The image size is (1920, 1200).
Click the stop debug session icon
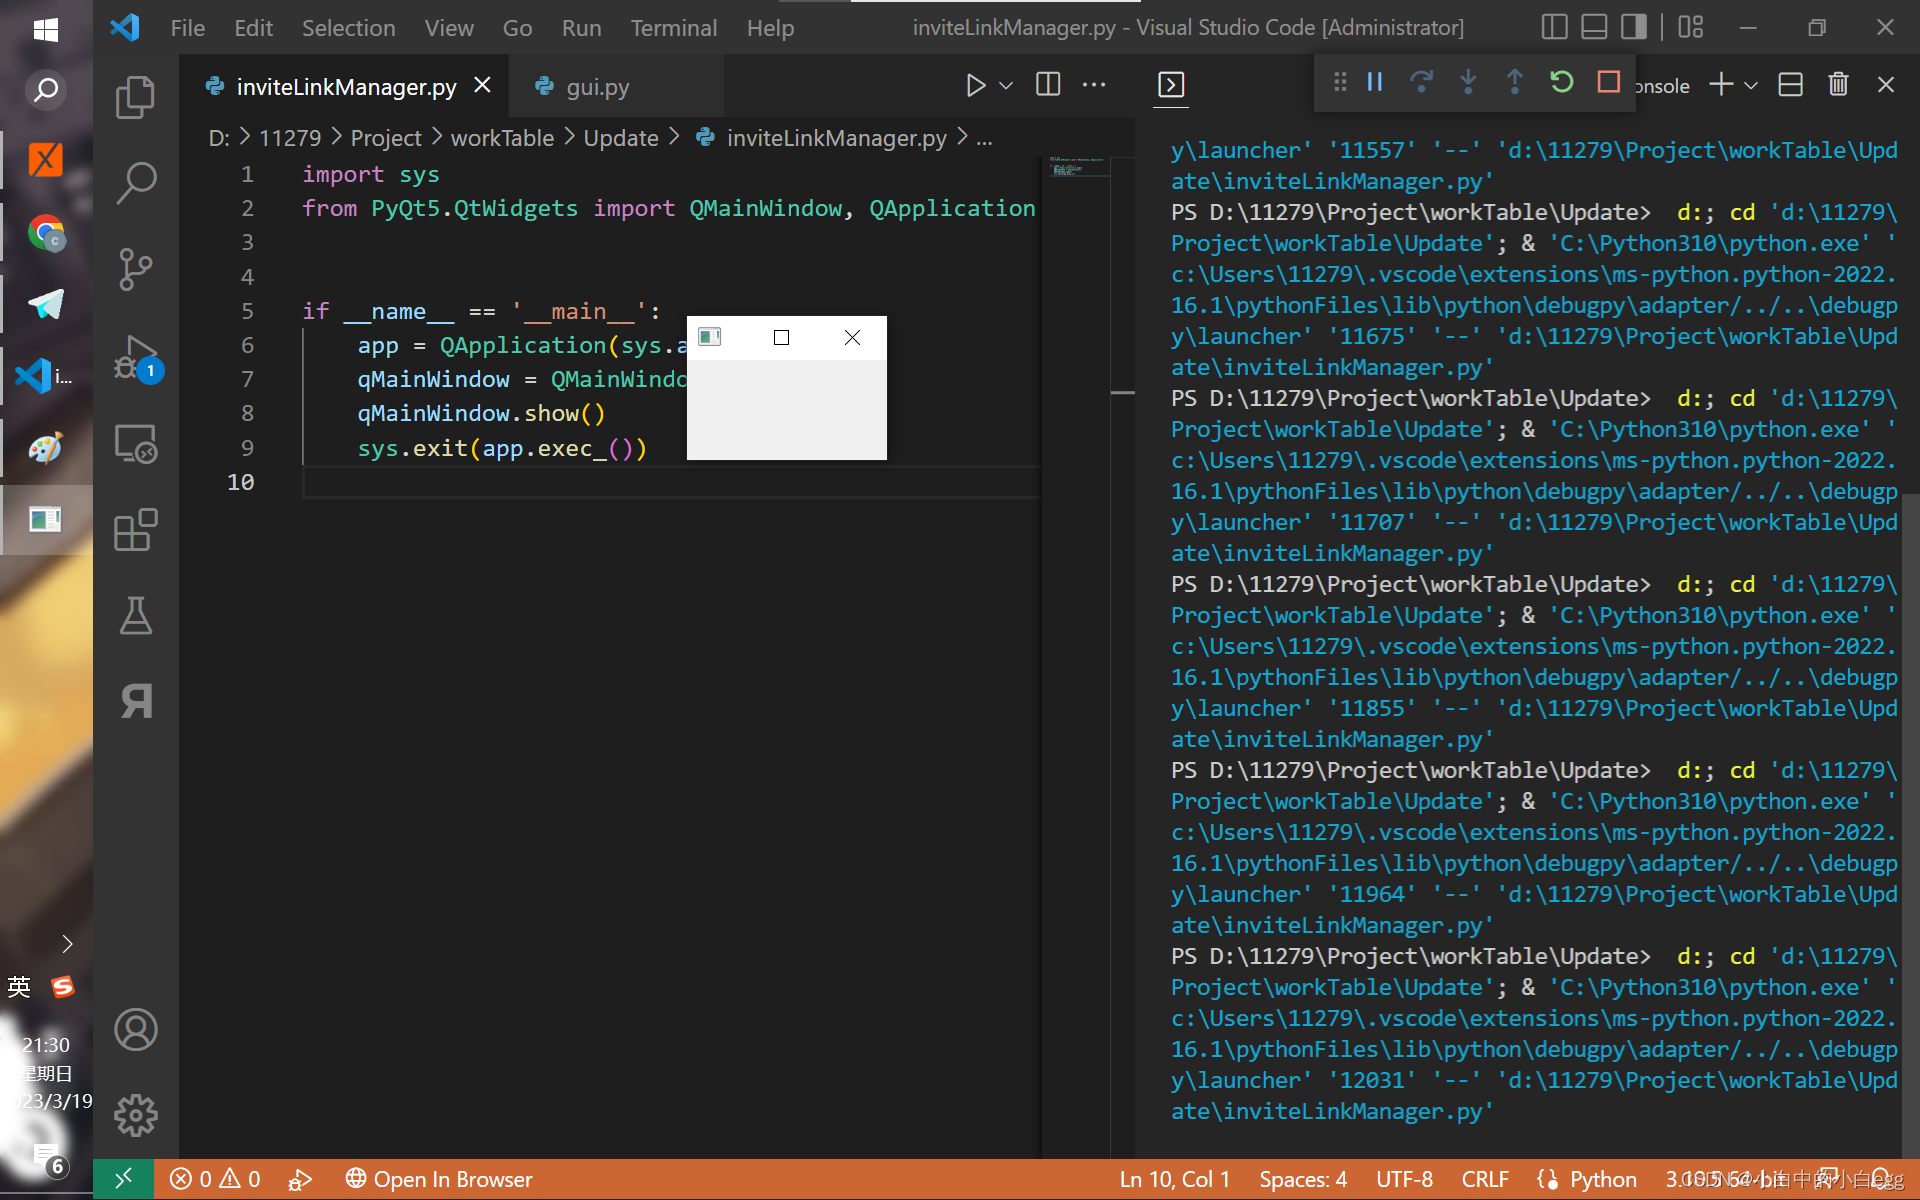point(1608,84)
